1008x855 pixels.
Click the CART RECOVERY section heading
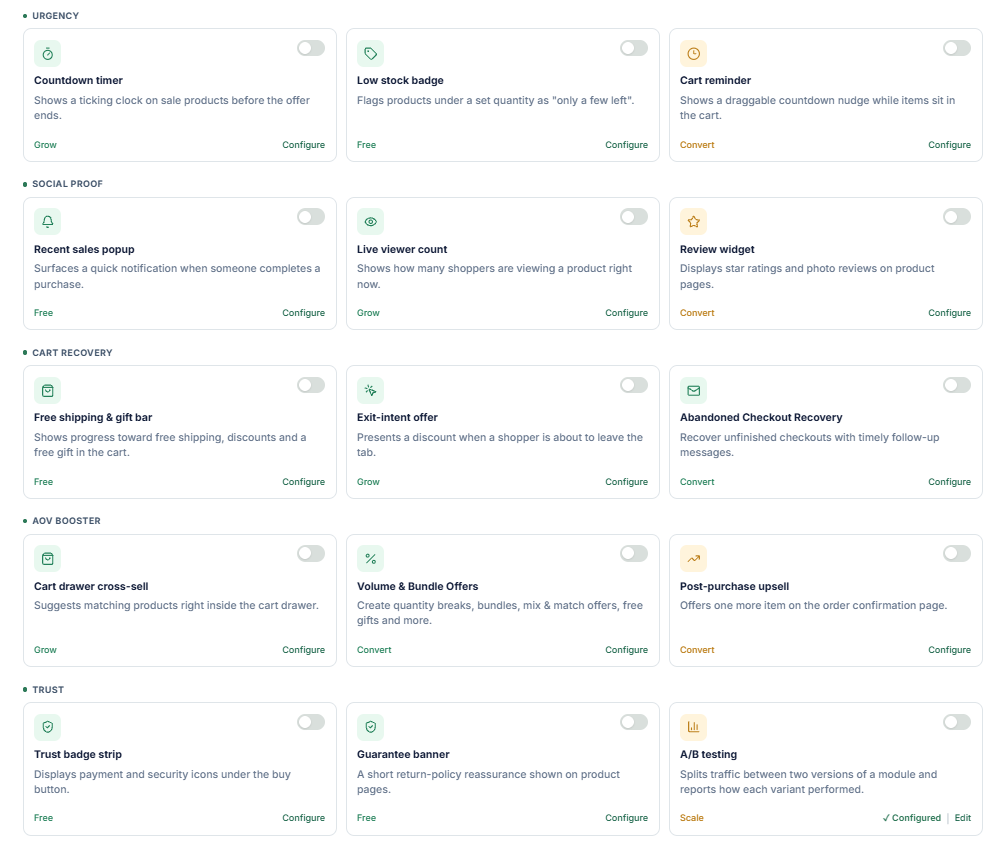(x=72, y=353)
